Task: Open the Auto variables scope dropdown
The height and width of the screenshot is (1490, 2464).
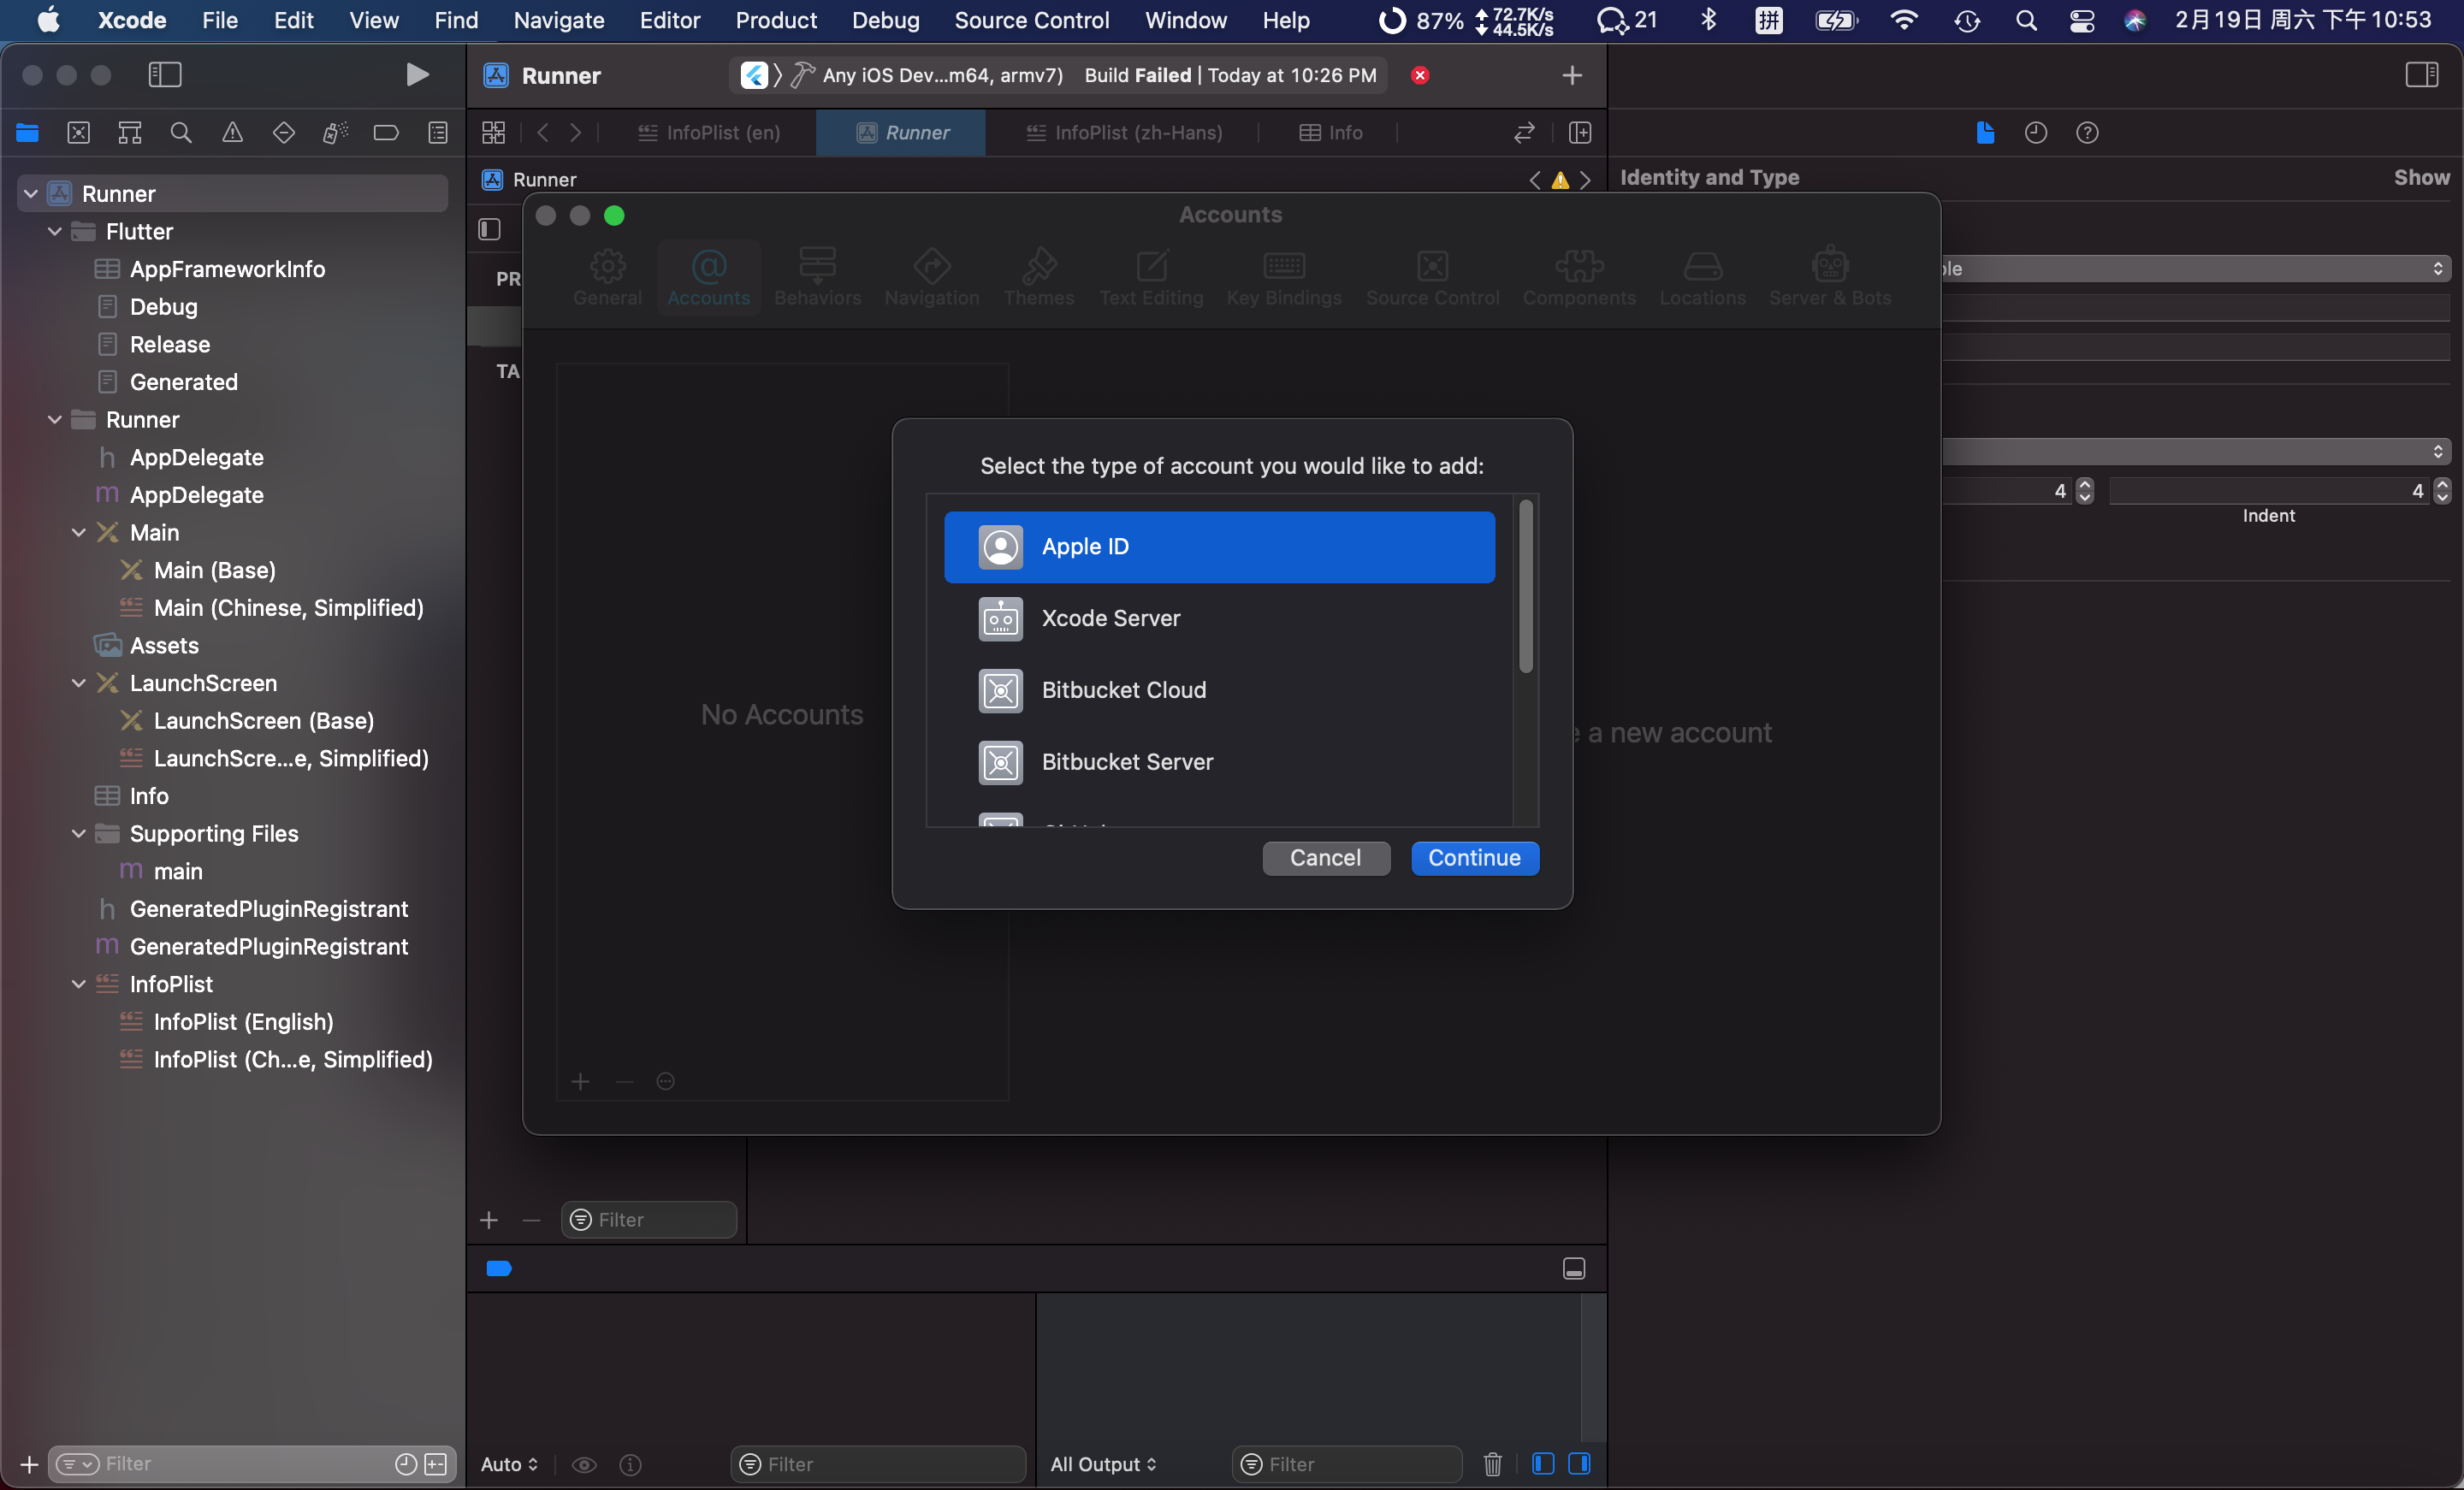Action: (510, 1464)
